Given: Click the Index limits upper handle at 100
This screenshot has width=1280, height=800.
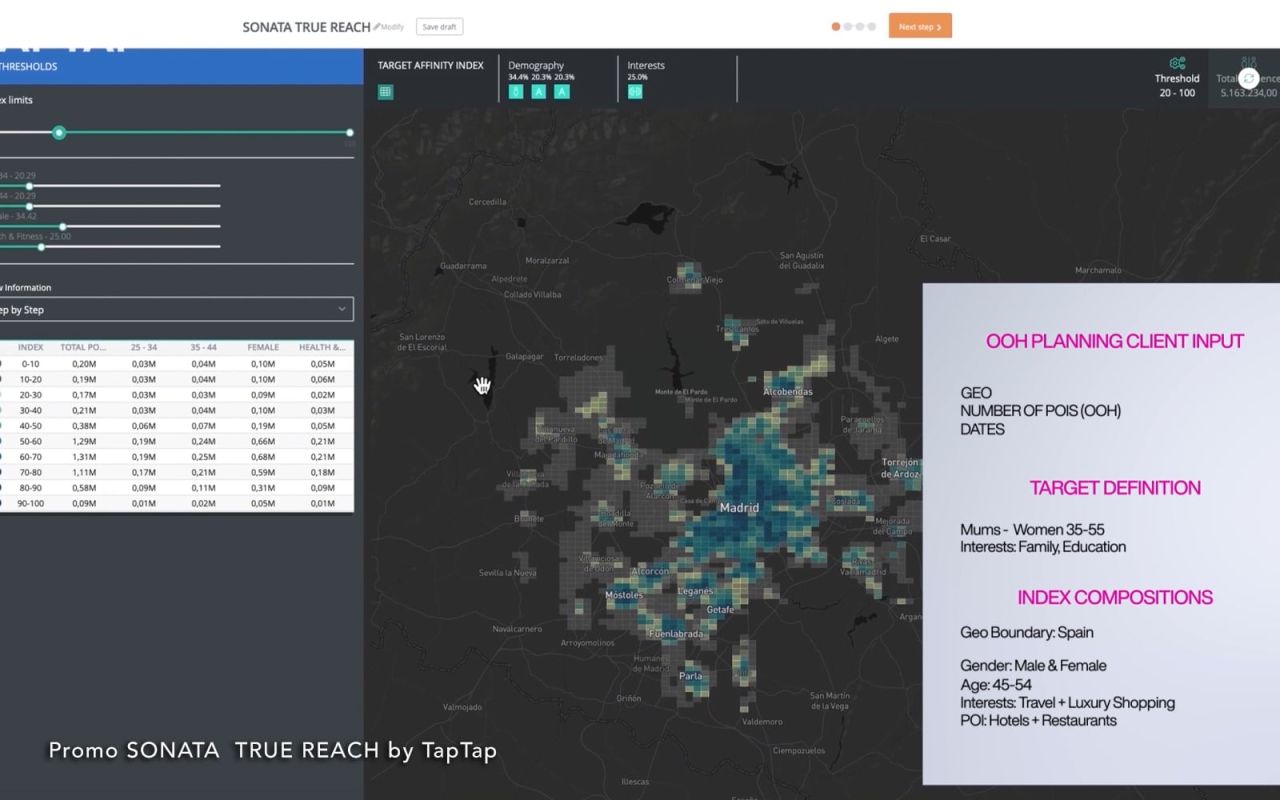Looking at the screenshot, I should coord(350,132).
